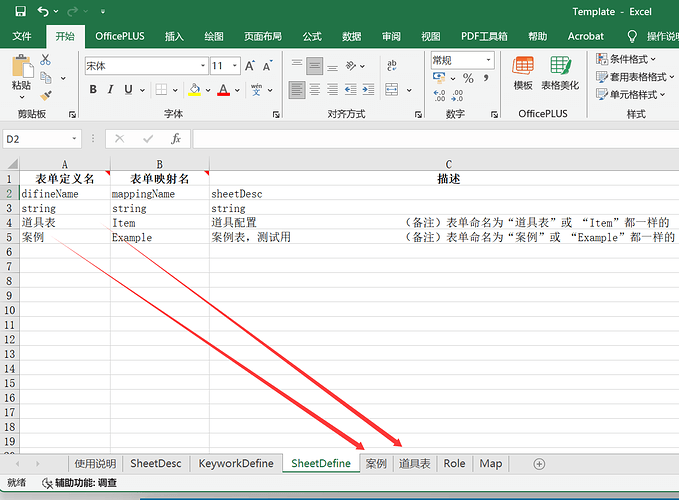Screen dimensions: 679x500
Task: Open the number format 常规 dropdown
Action: pyautogui.click(x=488, y=60)
